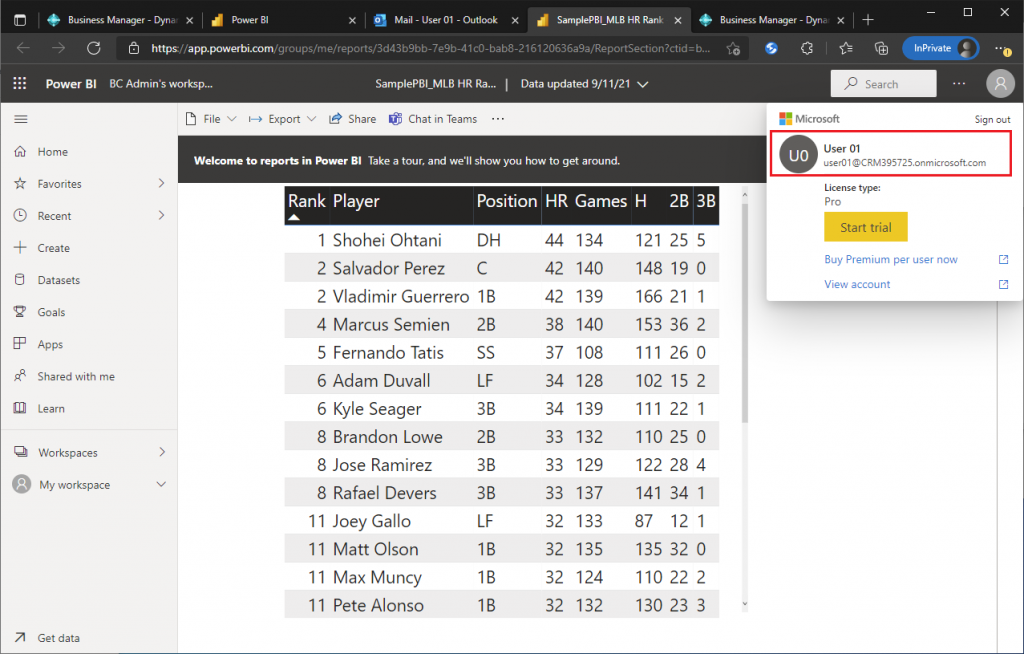Expand the Workspaces flyout chevron

click(161, 452)
